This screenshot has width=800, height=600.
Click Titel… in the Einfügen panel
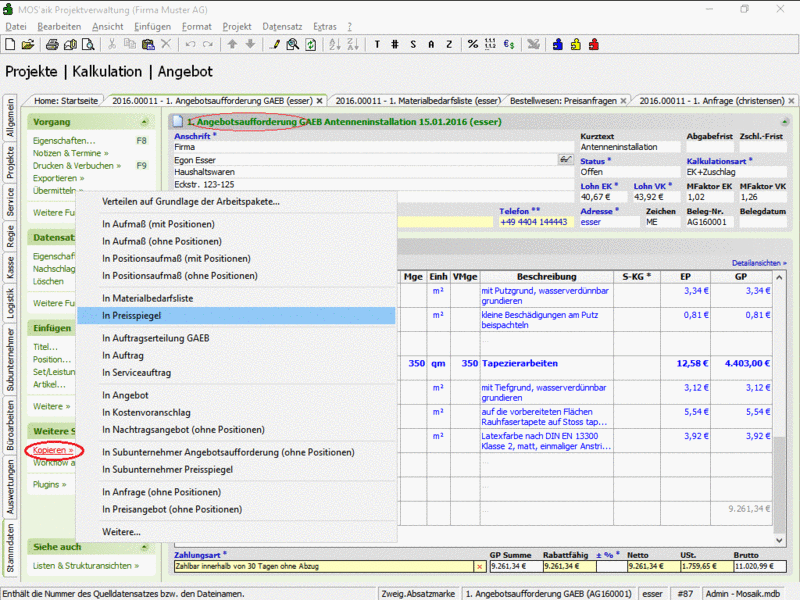click(x=45, y=347)
